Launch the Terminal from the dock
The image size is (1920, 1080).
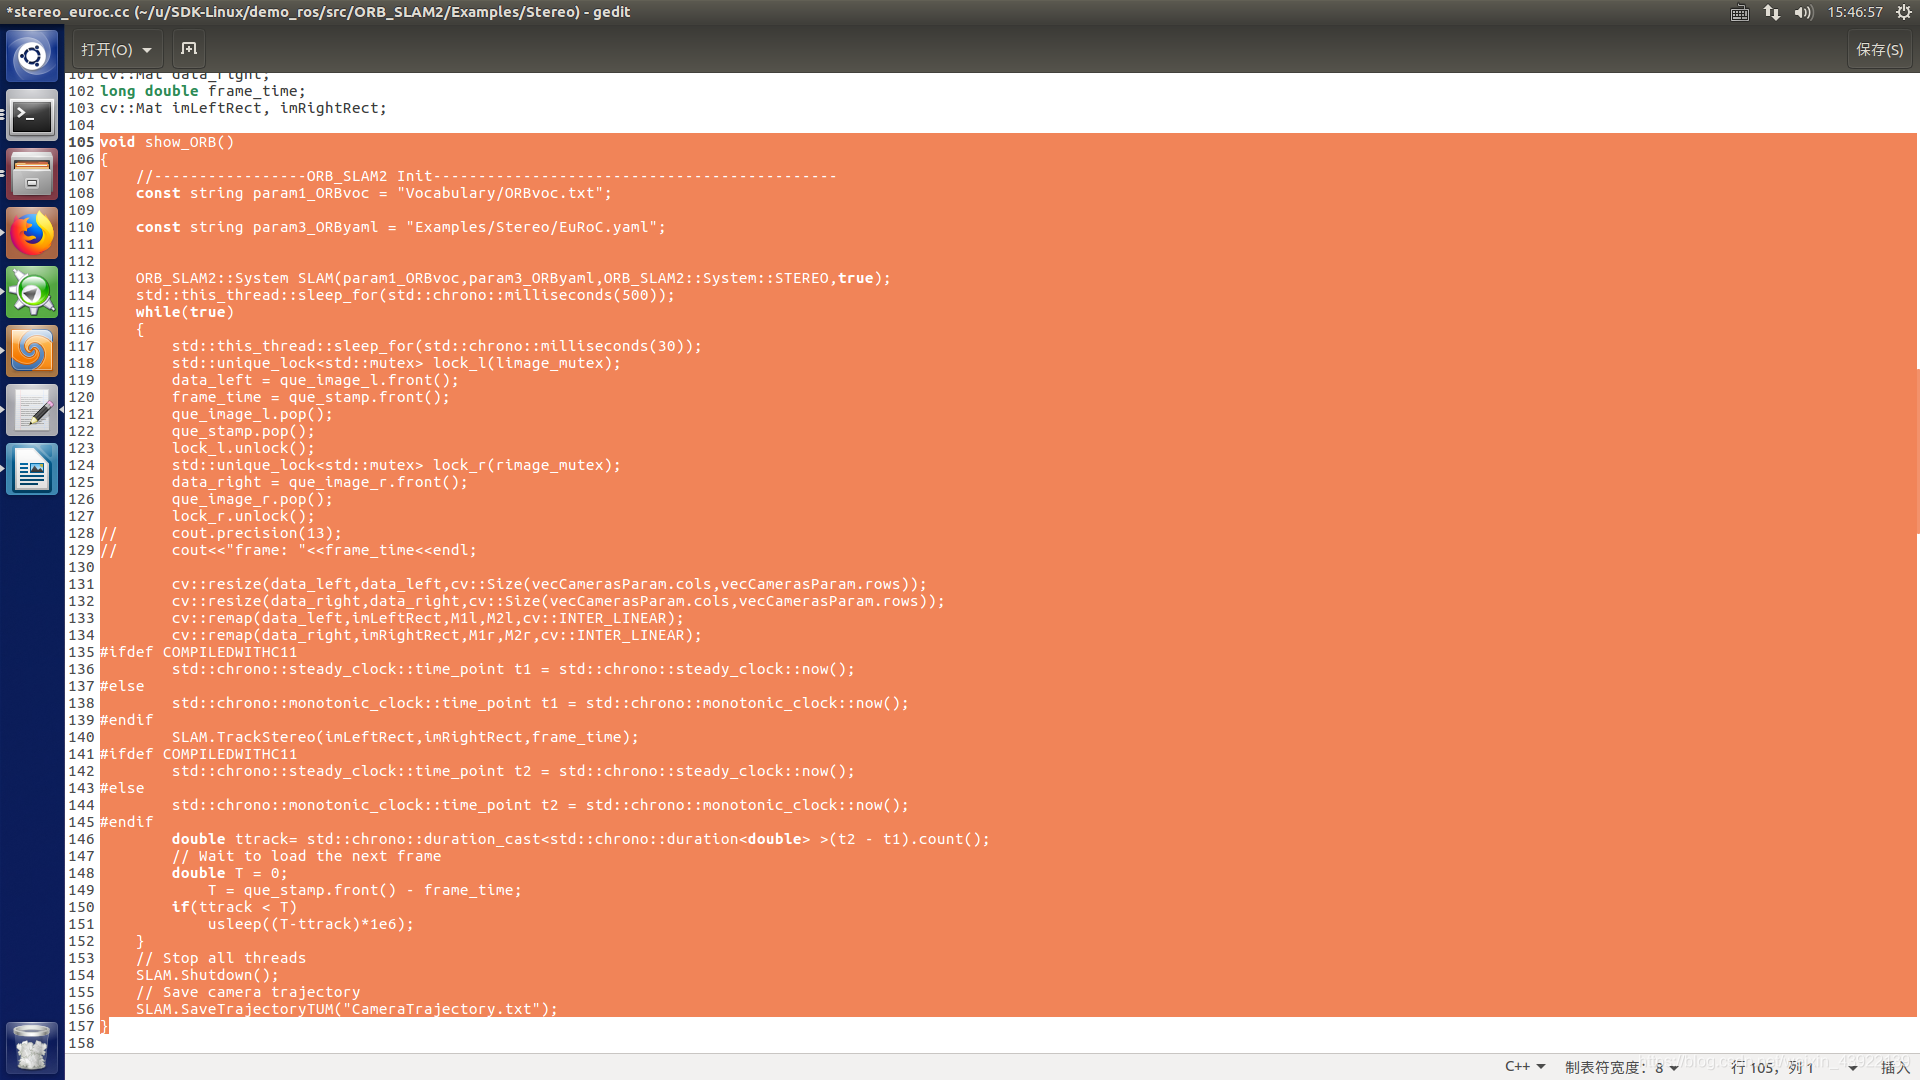tap(32, 116)
